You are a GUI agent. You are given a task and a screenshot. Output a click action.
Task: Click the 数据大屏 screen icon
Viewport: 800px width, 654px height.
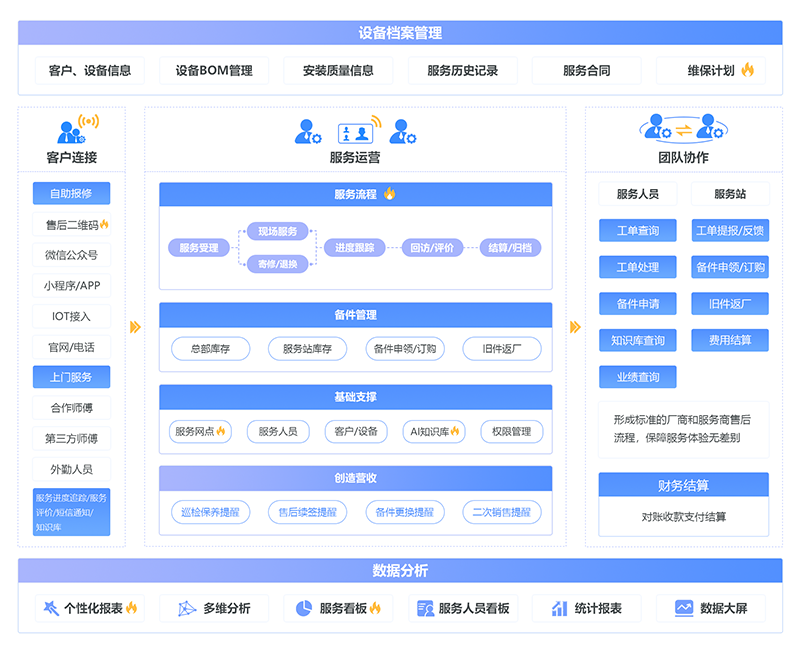684,608
